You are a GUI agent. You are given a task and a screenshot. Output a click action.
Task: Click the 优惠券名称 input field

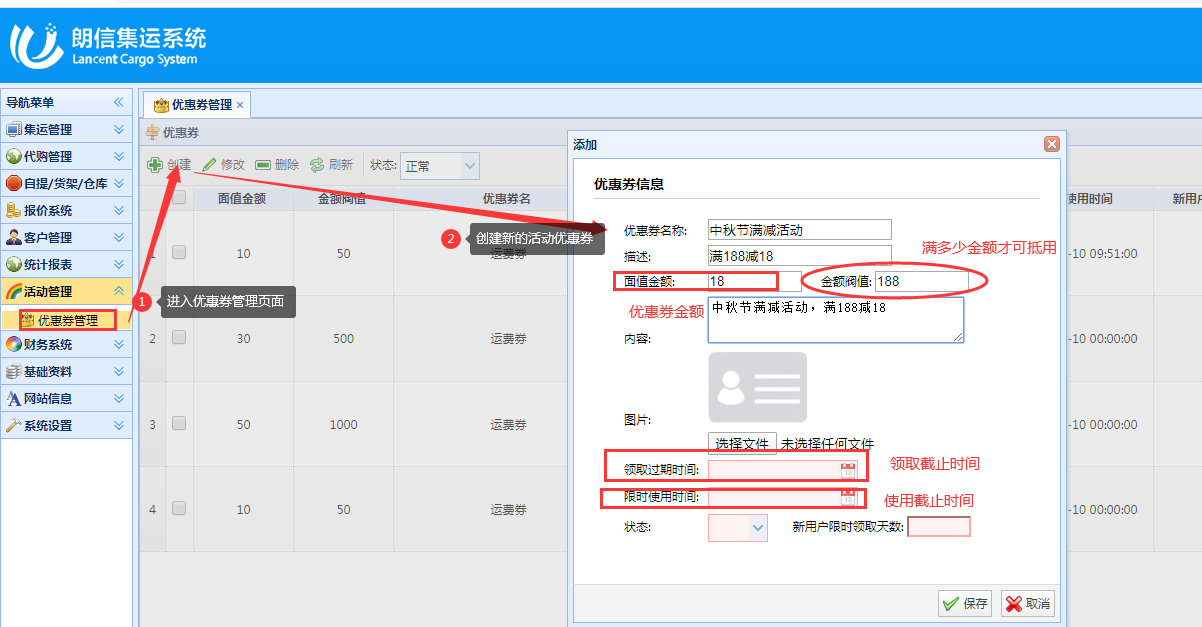[799, 230]
